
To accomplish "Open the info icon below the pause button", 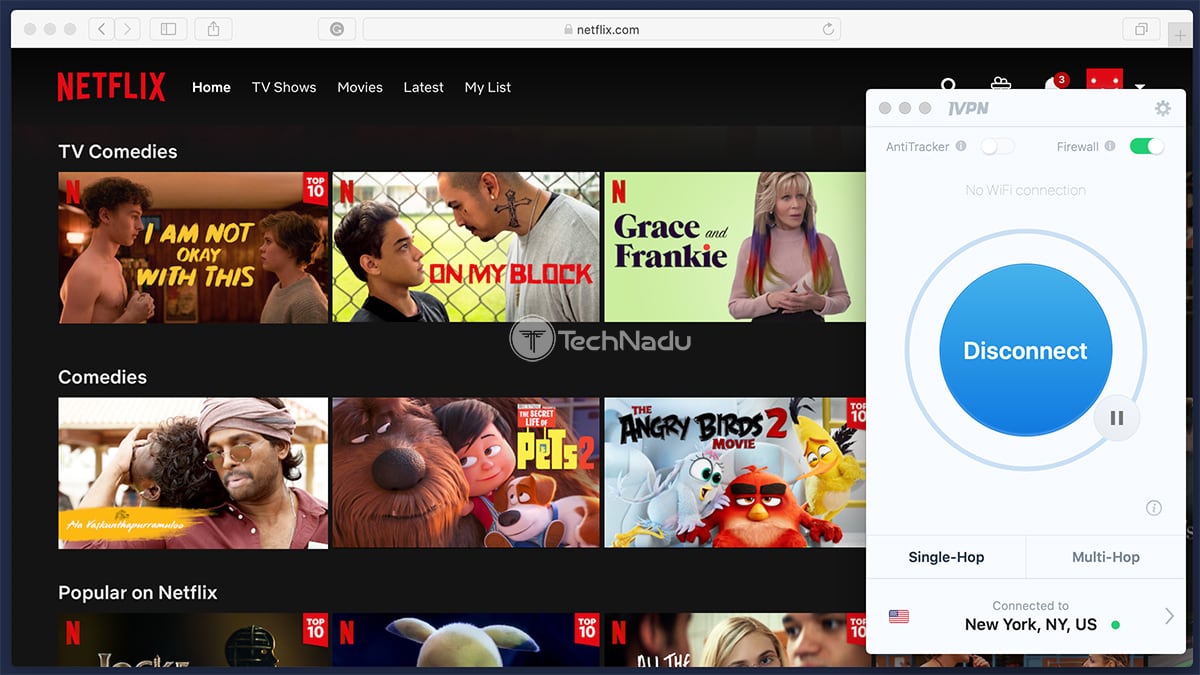I will (x=1154, y=508).
